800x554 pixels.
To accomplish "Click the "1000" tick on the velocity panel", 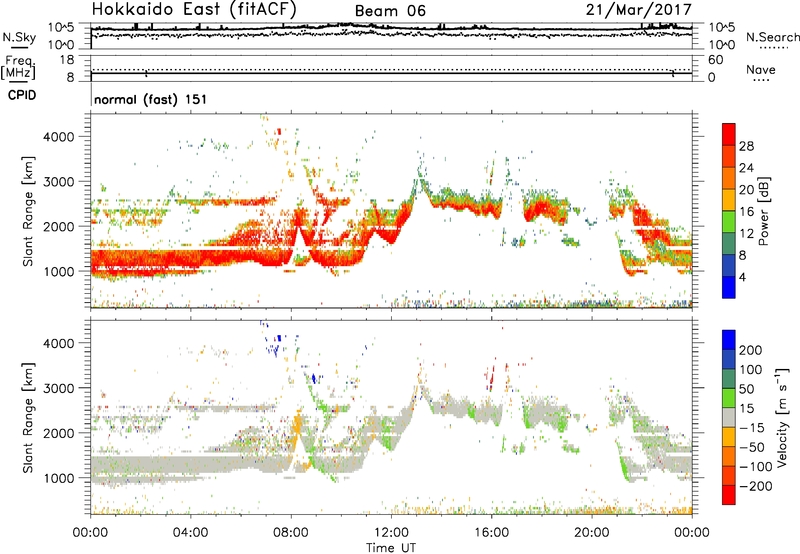I will coord(59,478).
